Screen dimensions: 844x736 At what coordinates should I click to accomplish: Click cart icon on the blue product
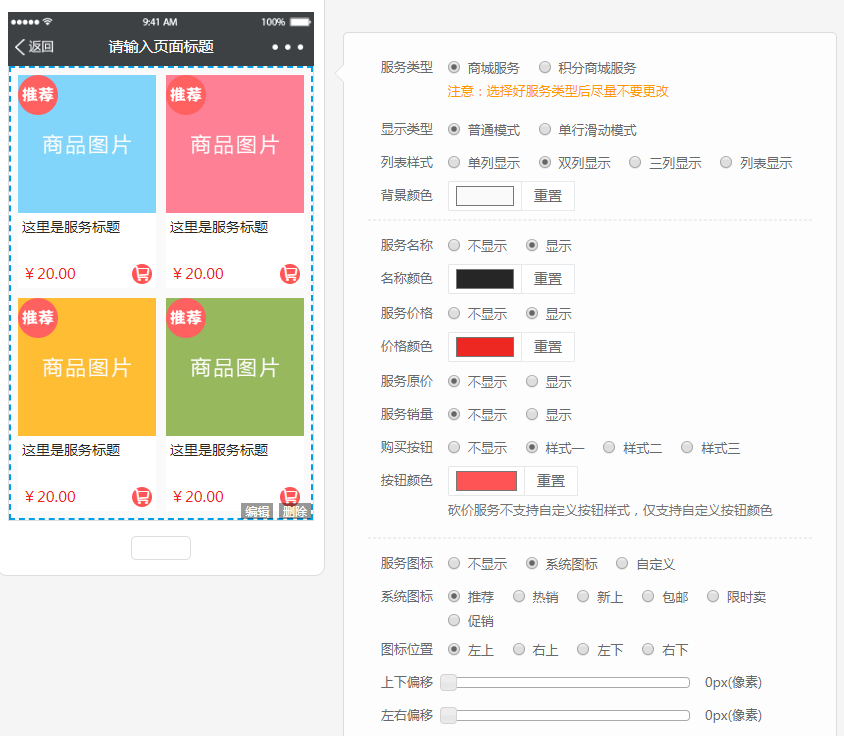(x=142, y=274)
